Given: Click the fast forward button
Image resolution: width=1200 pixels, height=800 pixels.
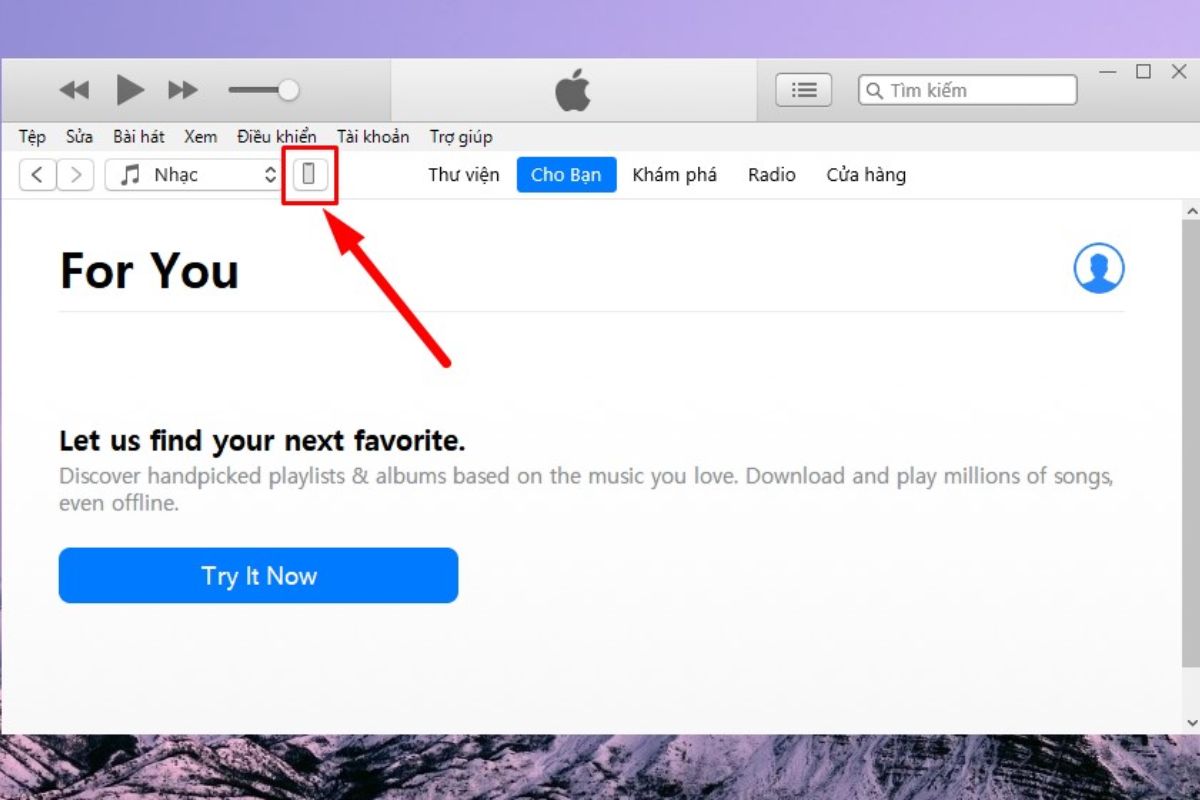Looking at the screenshot, I should pos(183,89).
